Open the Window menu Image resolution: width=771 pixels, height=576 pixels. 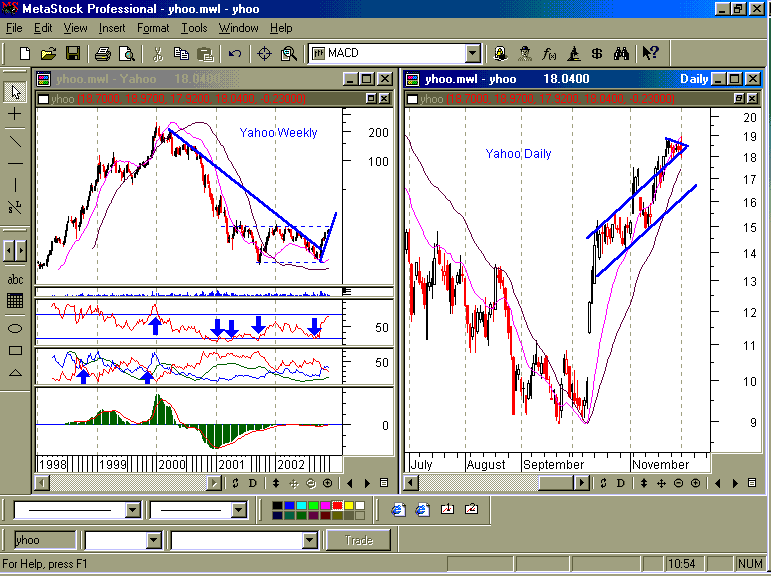[238, 29]
